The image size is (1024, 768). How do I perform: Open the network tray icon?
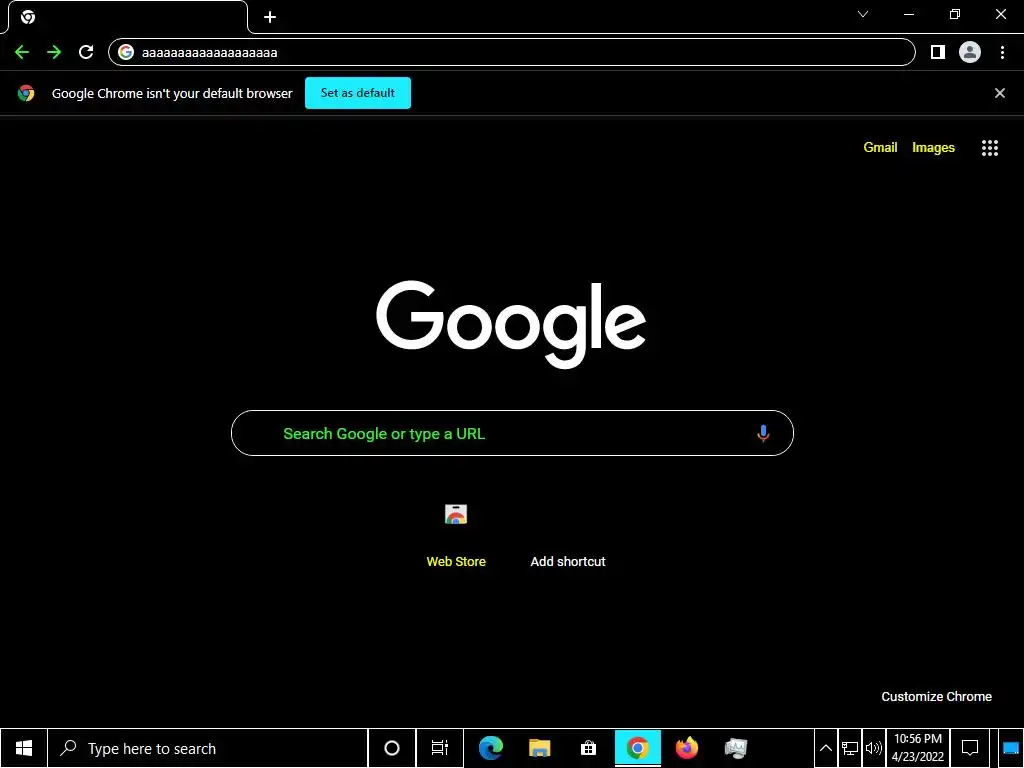850,748
